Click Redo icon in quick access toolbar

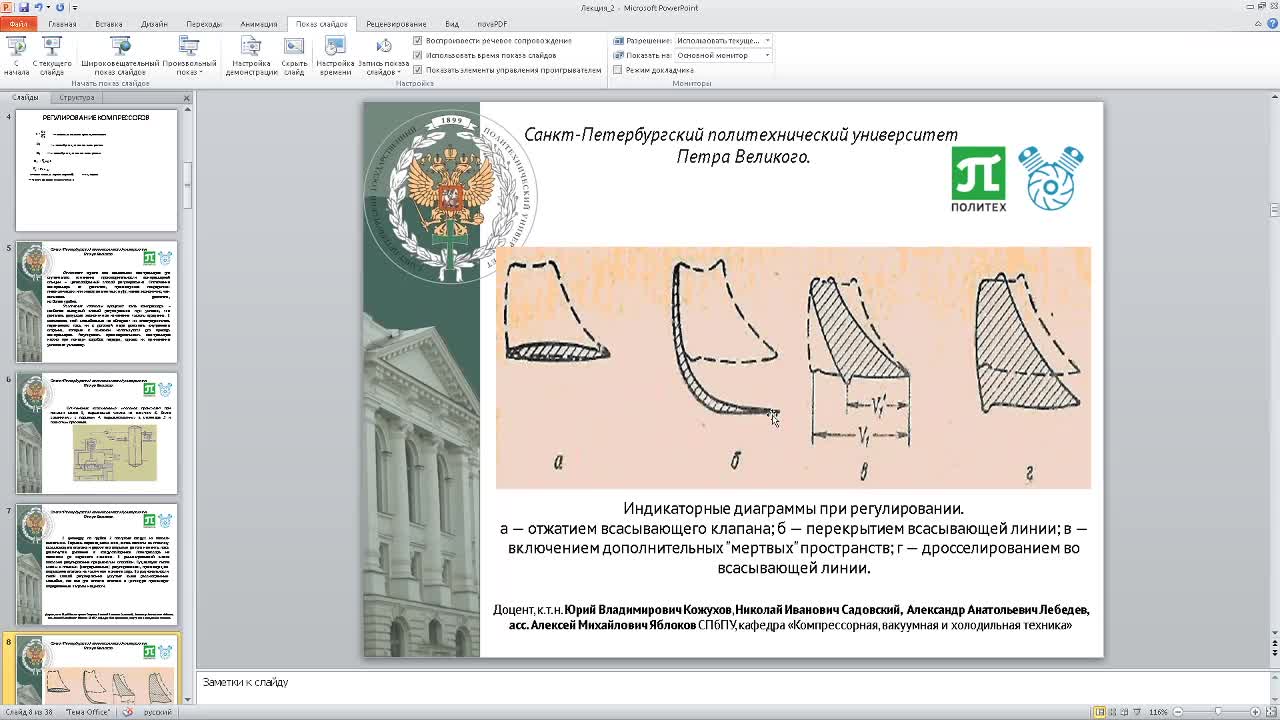[60, 7]
